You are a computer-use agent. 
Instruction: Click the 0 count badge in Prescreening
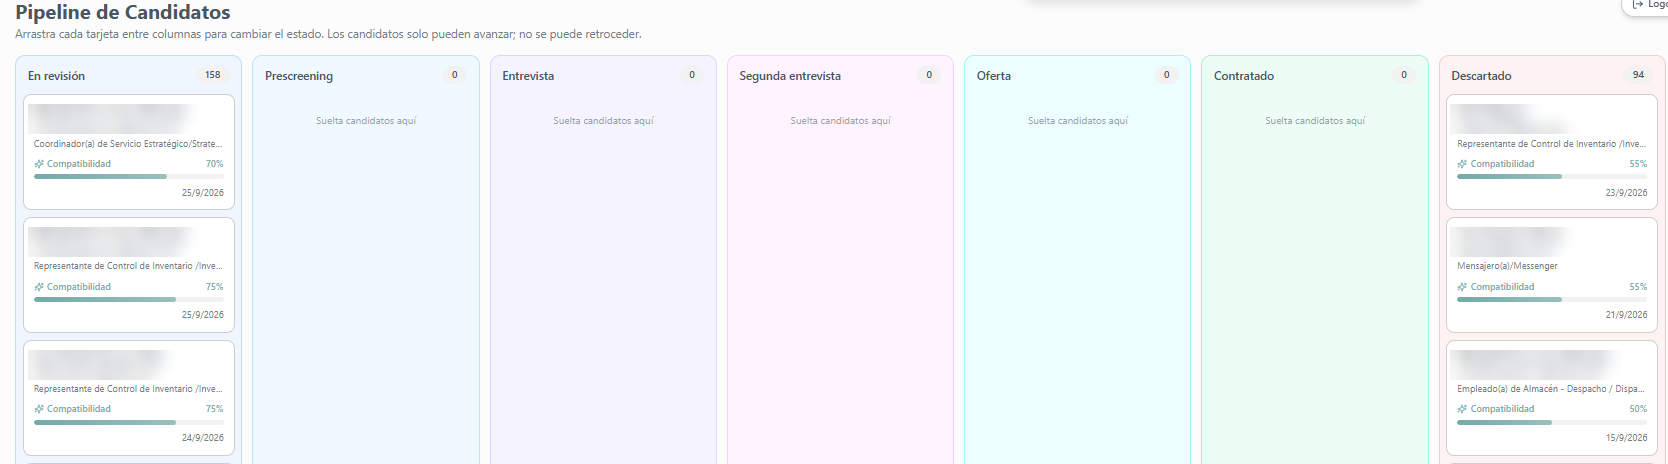(x=454, y=75)
